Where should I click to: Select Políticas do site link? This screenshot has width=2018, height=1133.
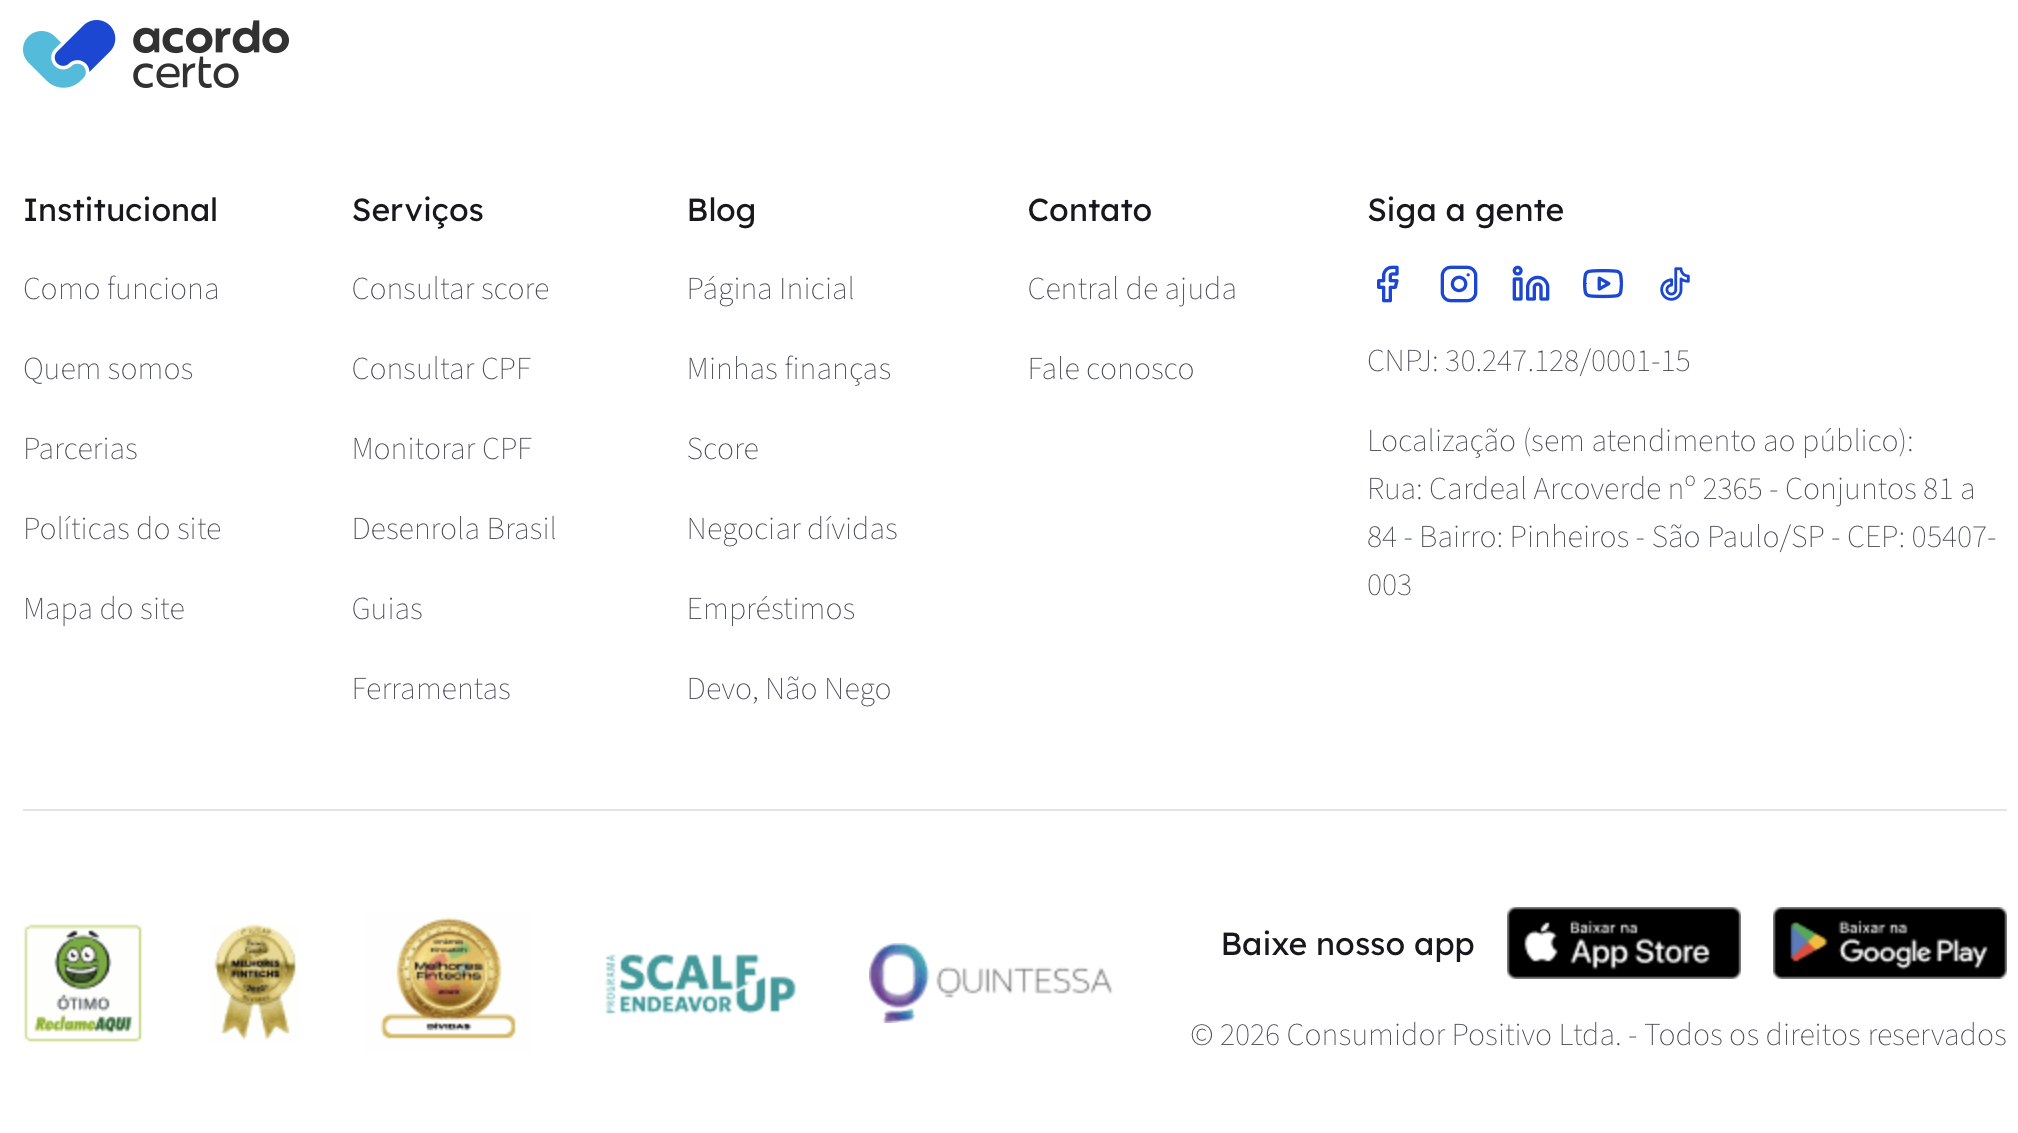[x=122, y=529]
